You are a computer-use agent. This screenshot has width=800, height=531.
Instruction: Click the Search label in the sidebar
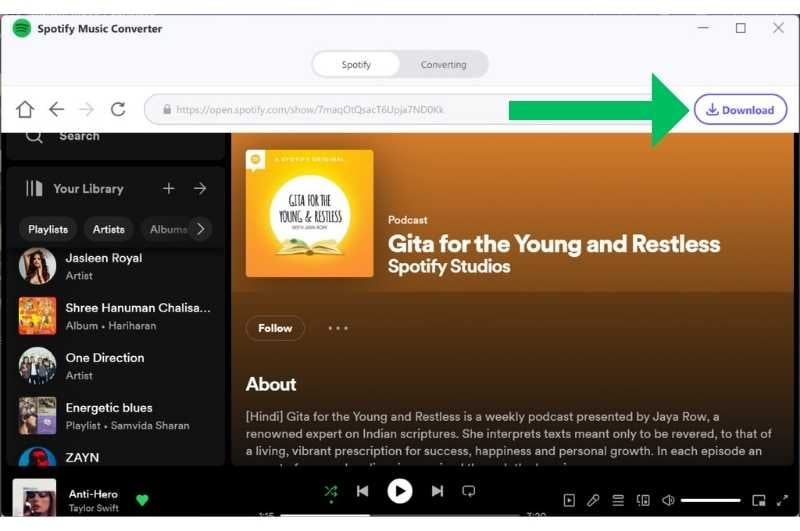tap(80, 136)
